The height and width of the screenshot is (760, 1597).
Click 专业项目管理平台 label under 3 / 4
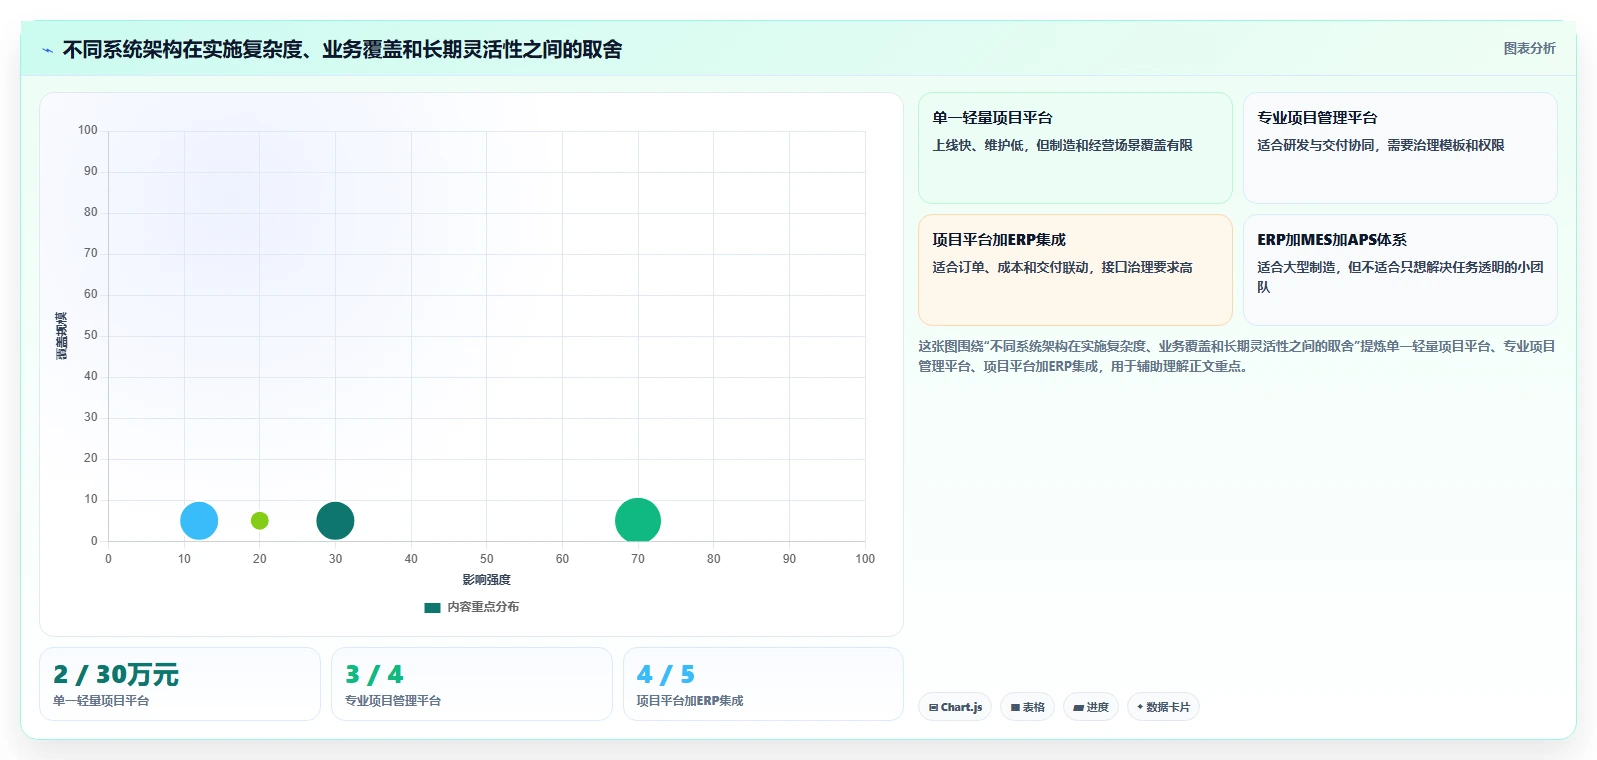[x=393, y=701]
